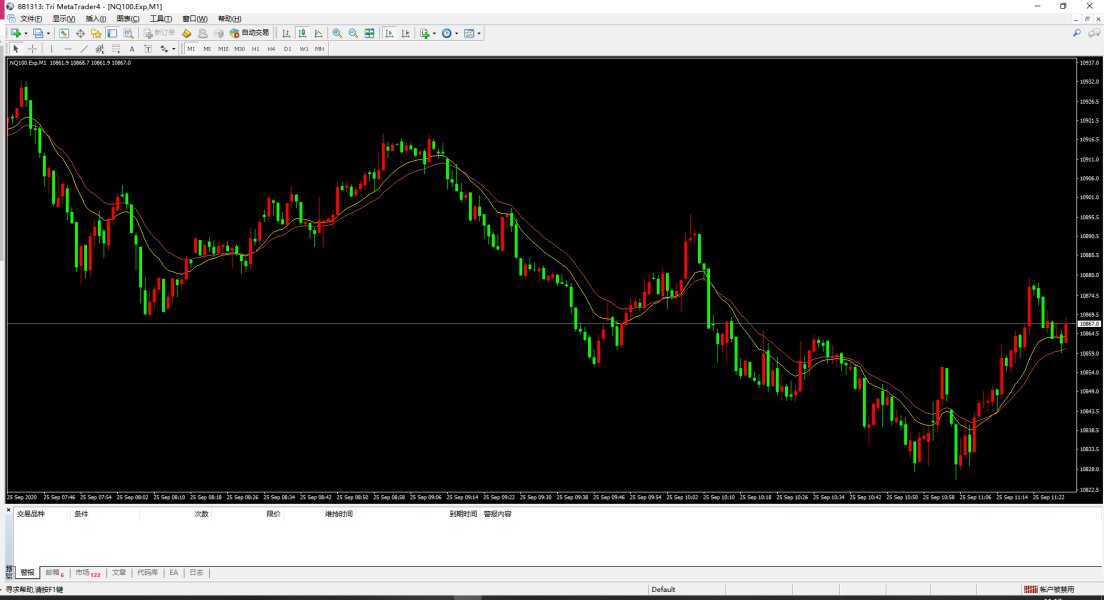The image size is (1104, 600).
Task: Switch to the 市场 terminal tab
Action: point(87,573)
